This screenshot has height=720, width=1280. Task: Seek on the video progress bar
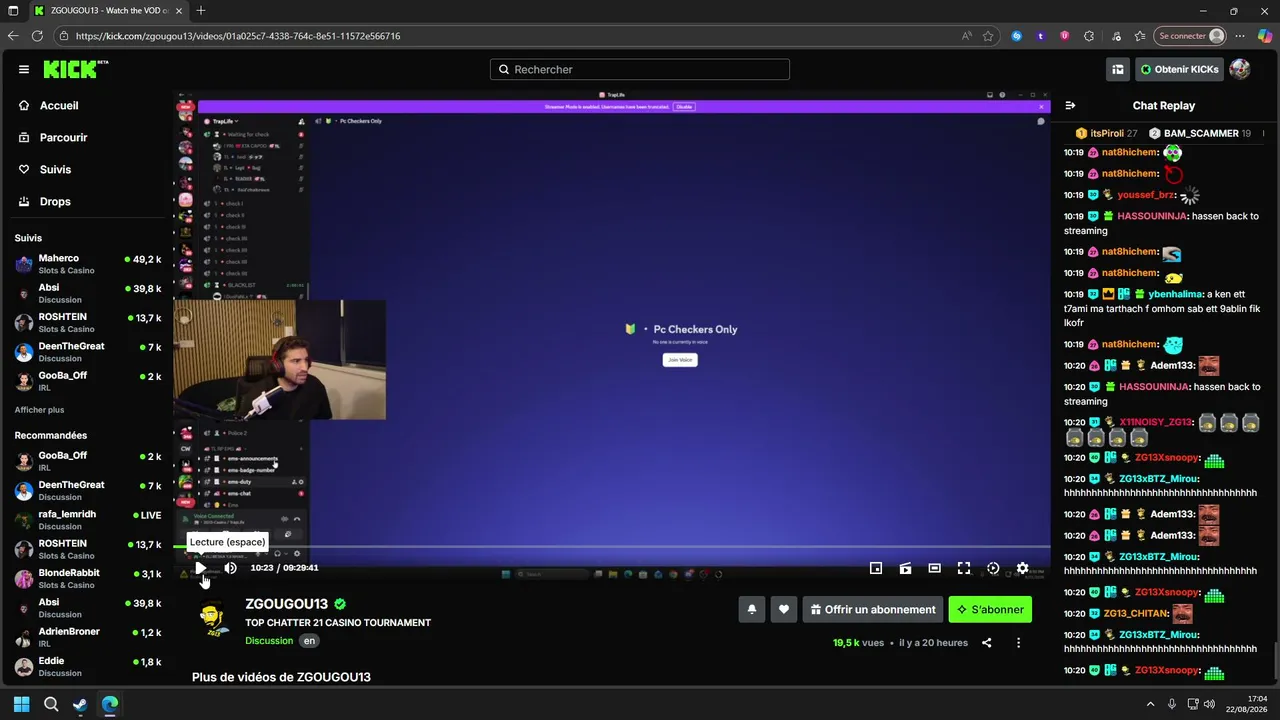tap(612, 547)
